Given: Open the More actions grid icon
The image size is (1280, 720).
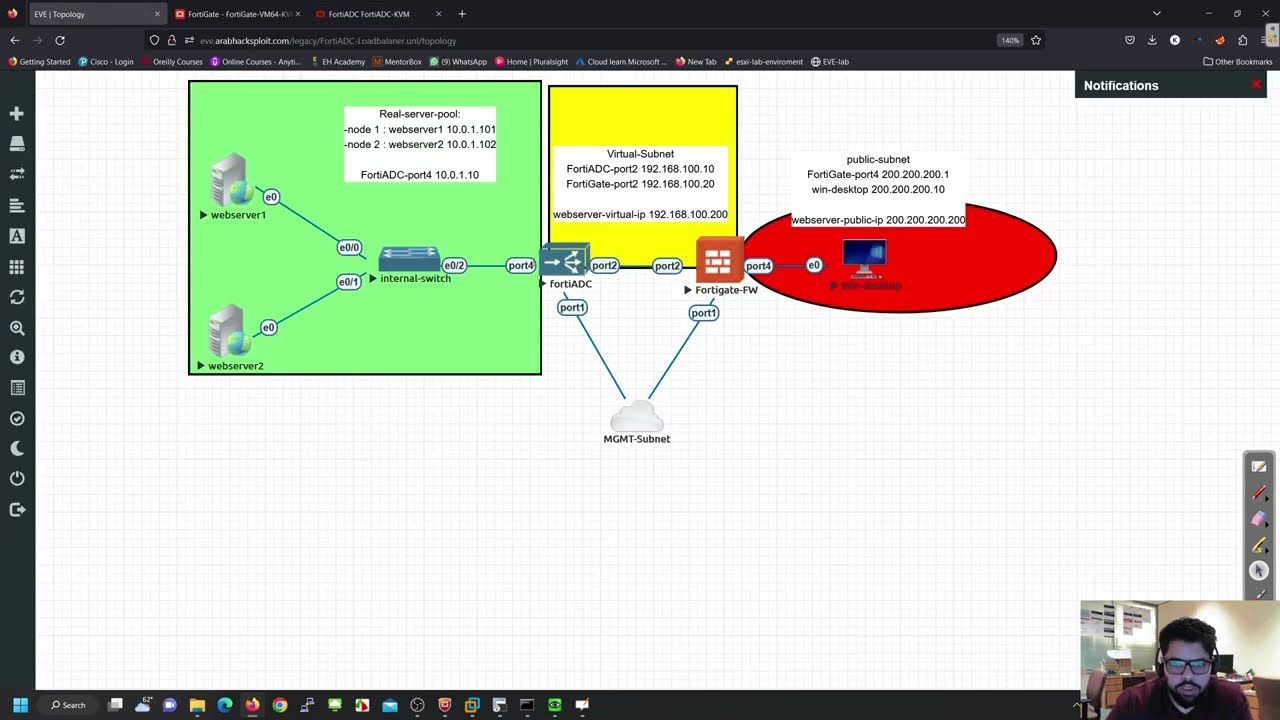Looking at the screenshot, I should pyautogui.click(x=17, y=267).
